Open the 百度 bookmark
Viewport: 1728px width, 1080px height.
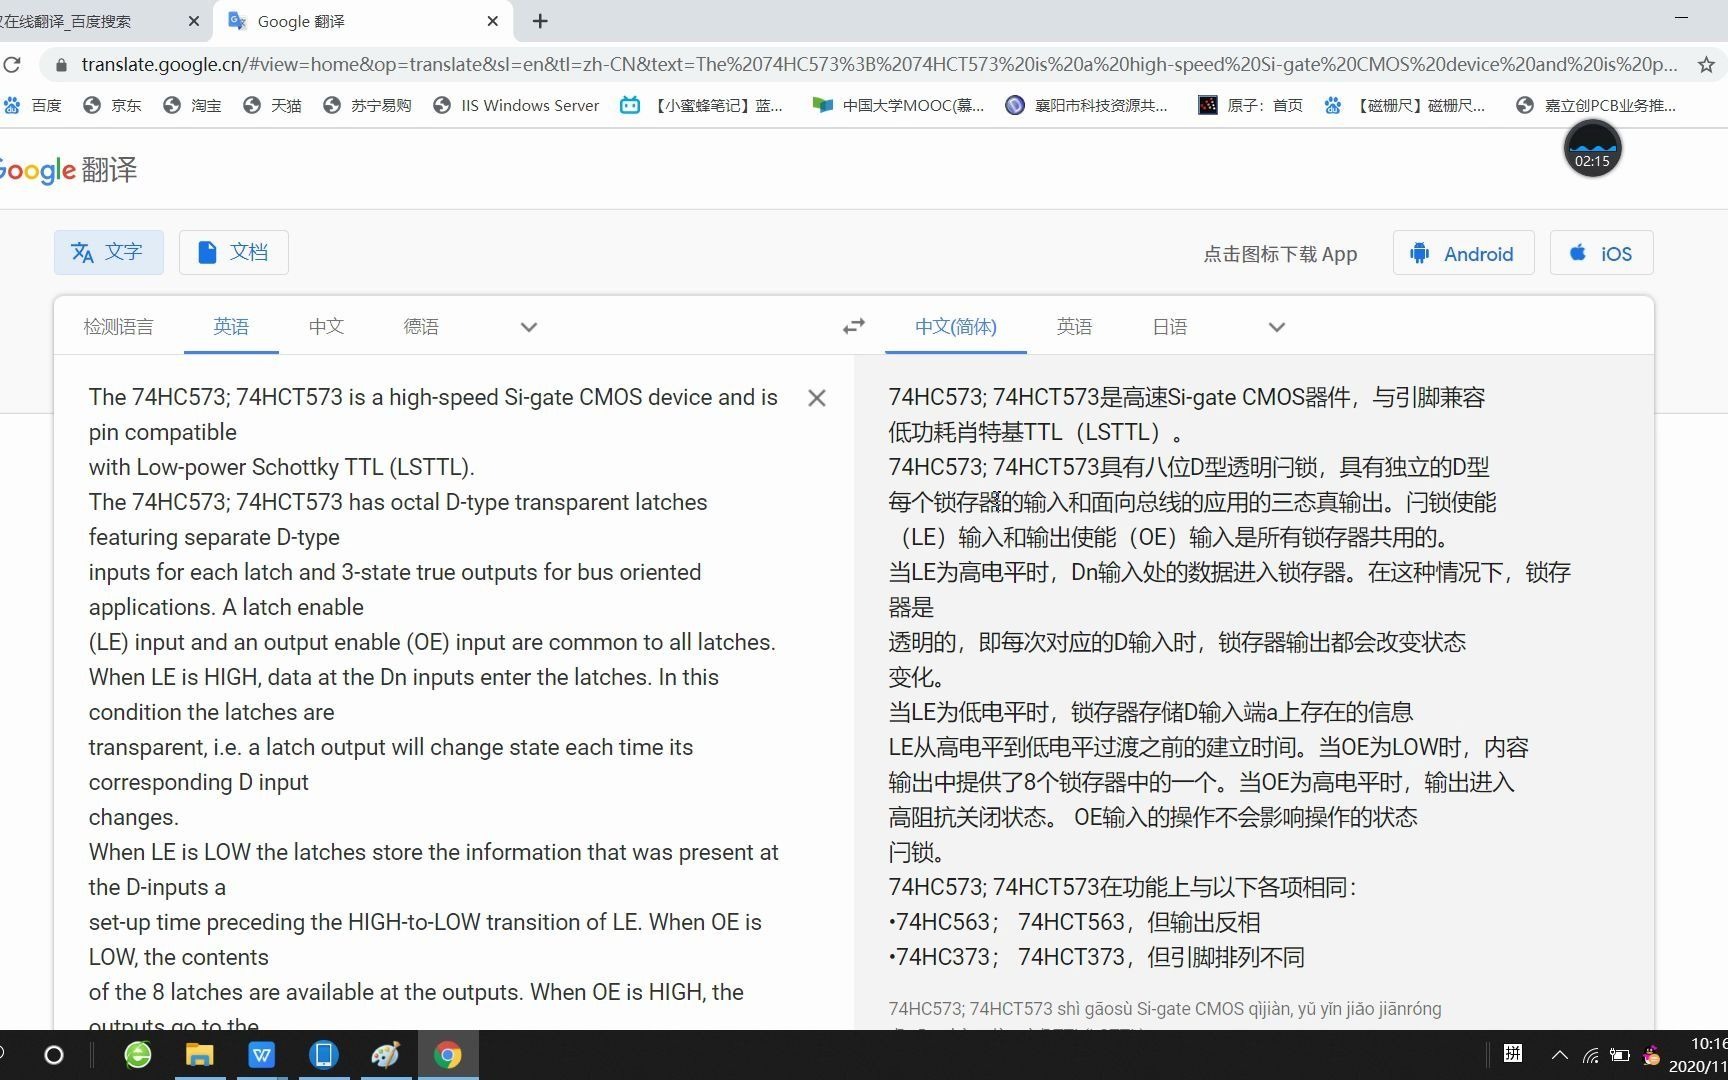click(33, 105)
